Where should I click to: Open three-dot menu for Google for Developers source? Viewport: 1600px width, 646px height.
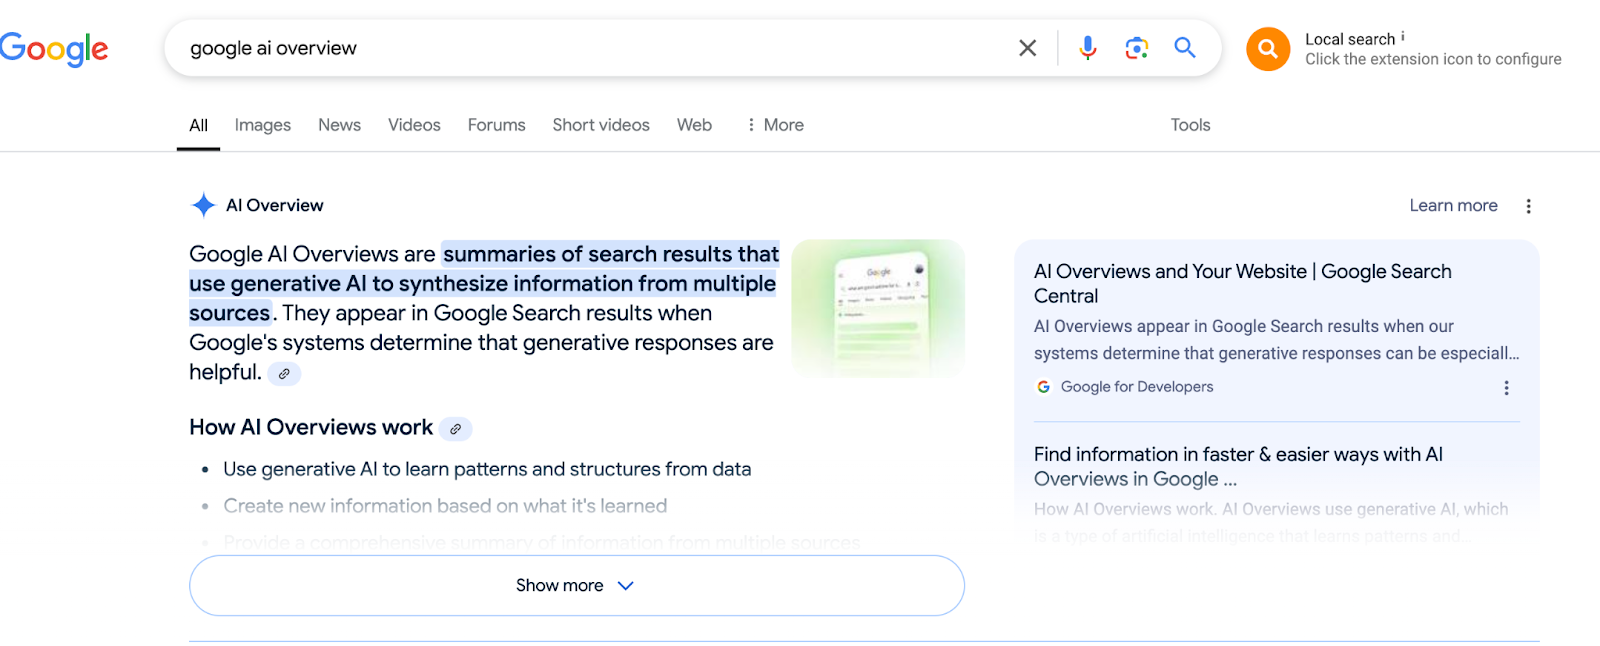pos(1506,388)
